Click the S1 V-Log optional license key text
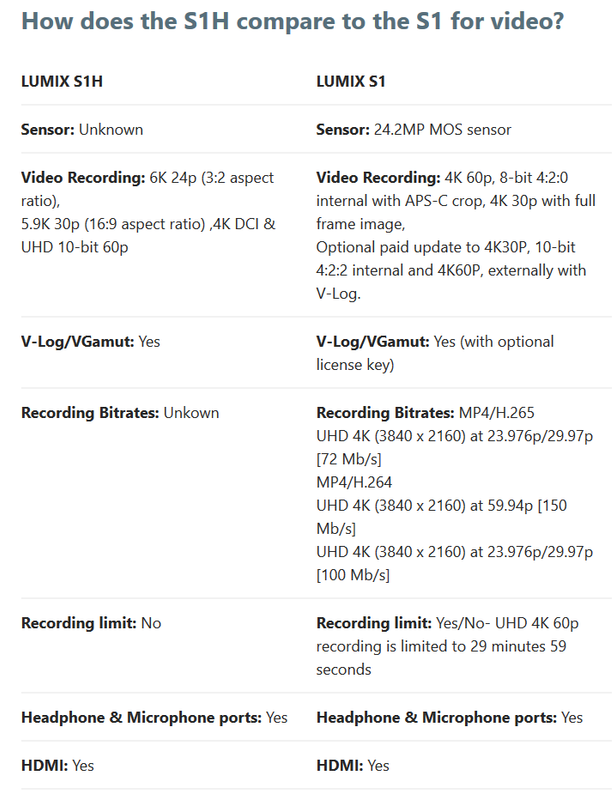 [x=435, y=353]
